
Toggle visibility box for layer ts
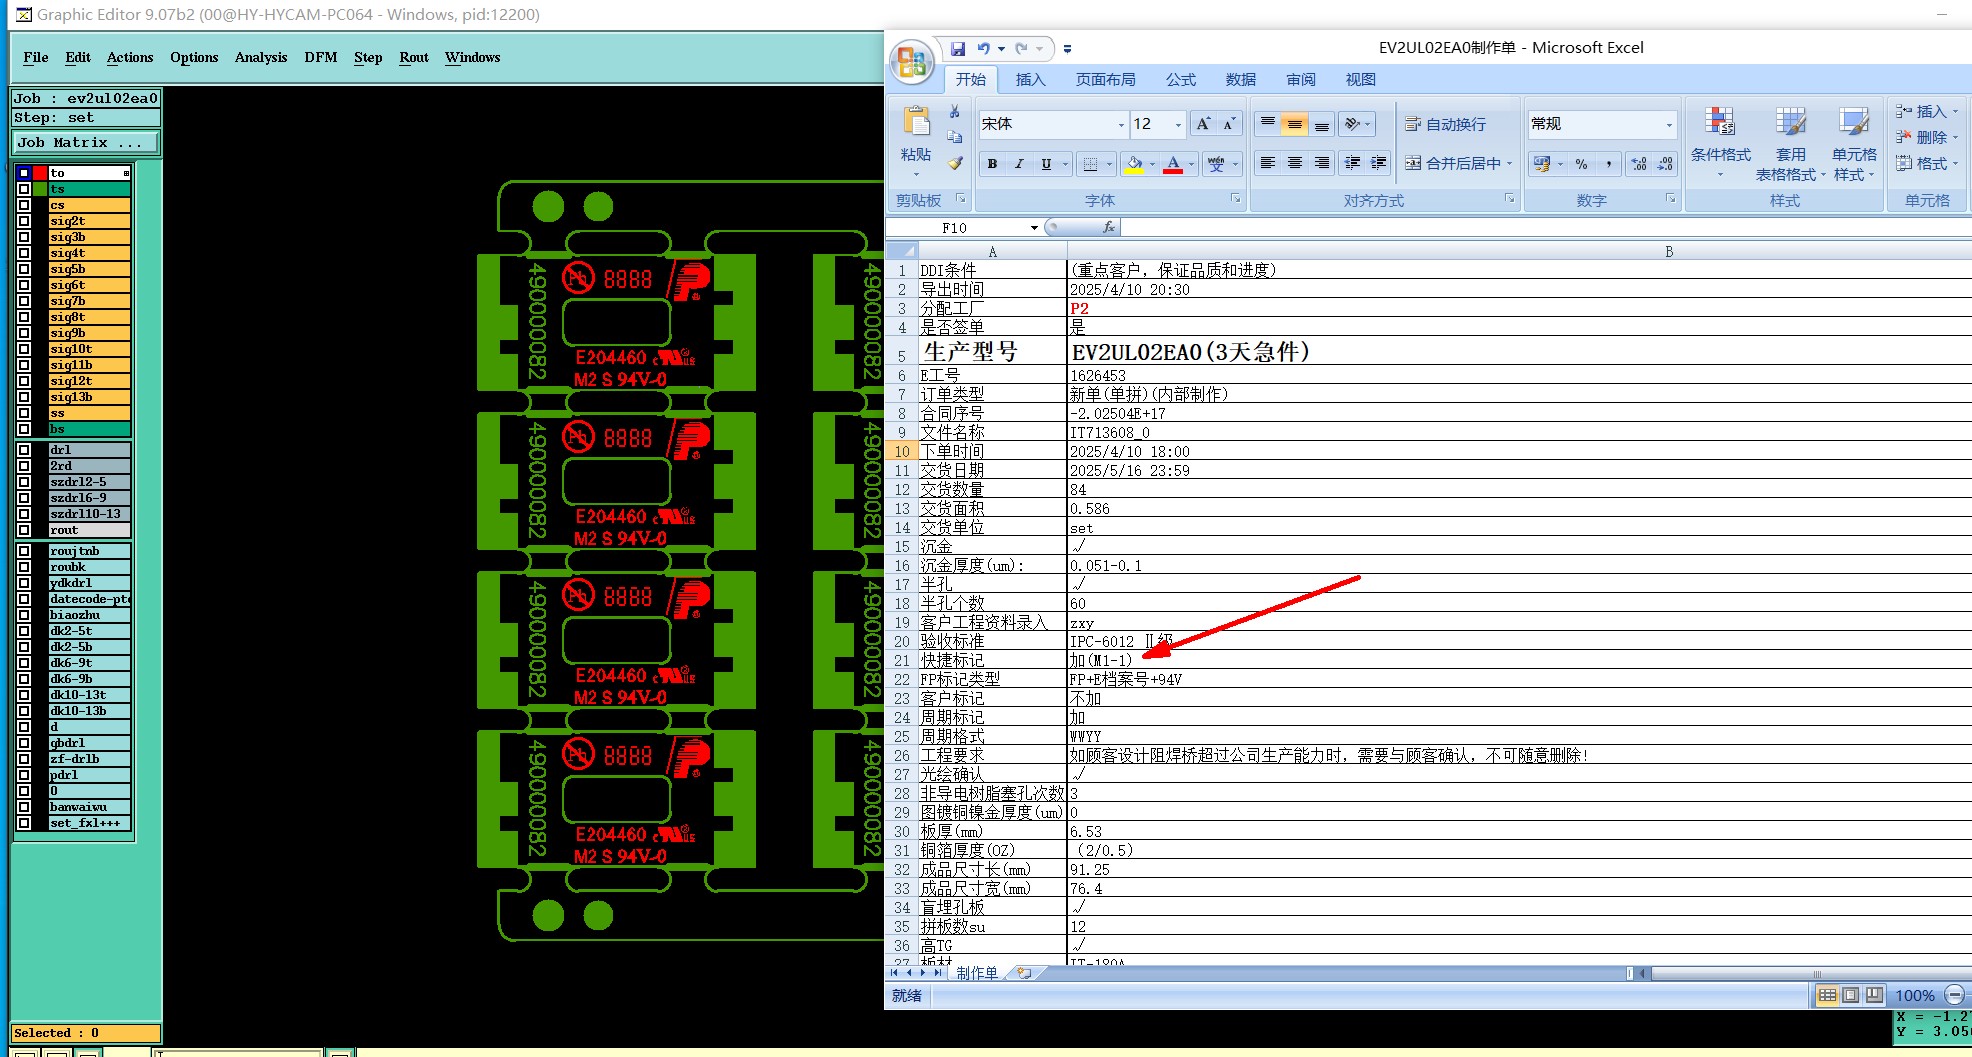point(24,189)
